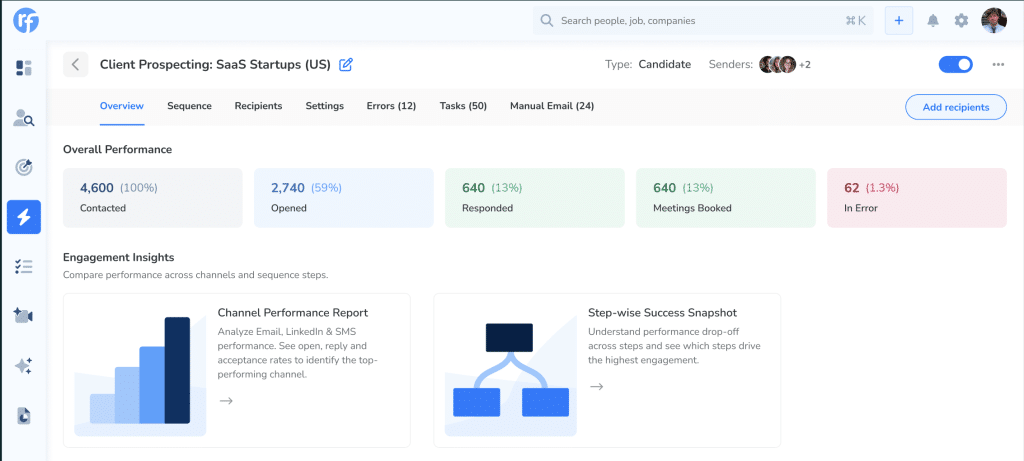
Task: Open the Manual Email (24) tab
Action: pos(552,106)
